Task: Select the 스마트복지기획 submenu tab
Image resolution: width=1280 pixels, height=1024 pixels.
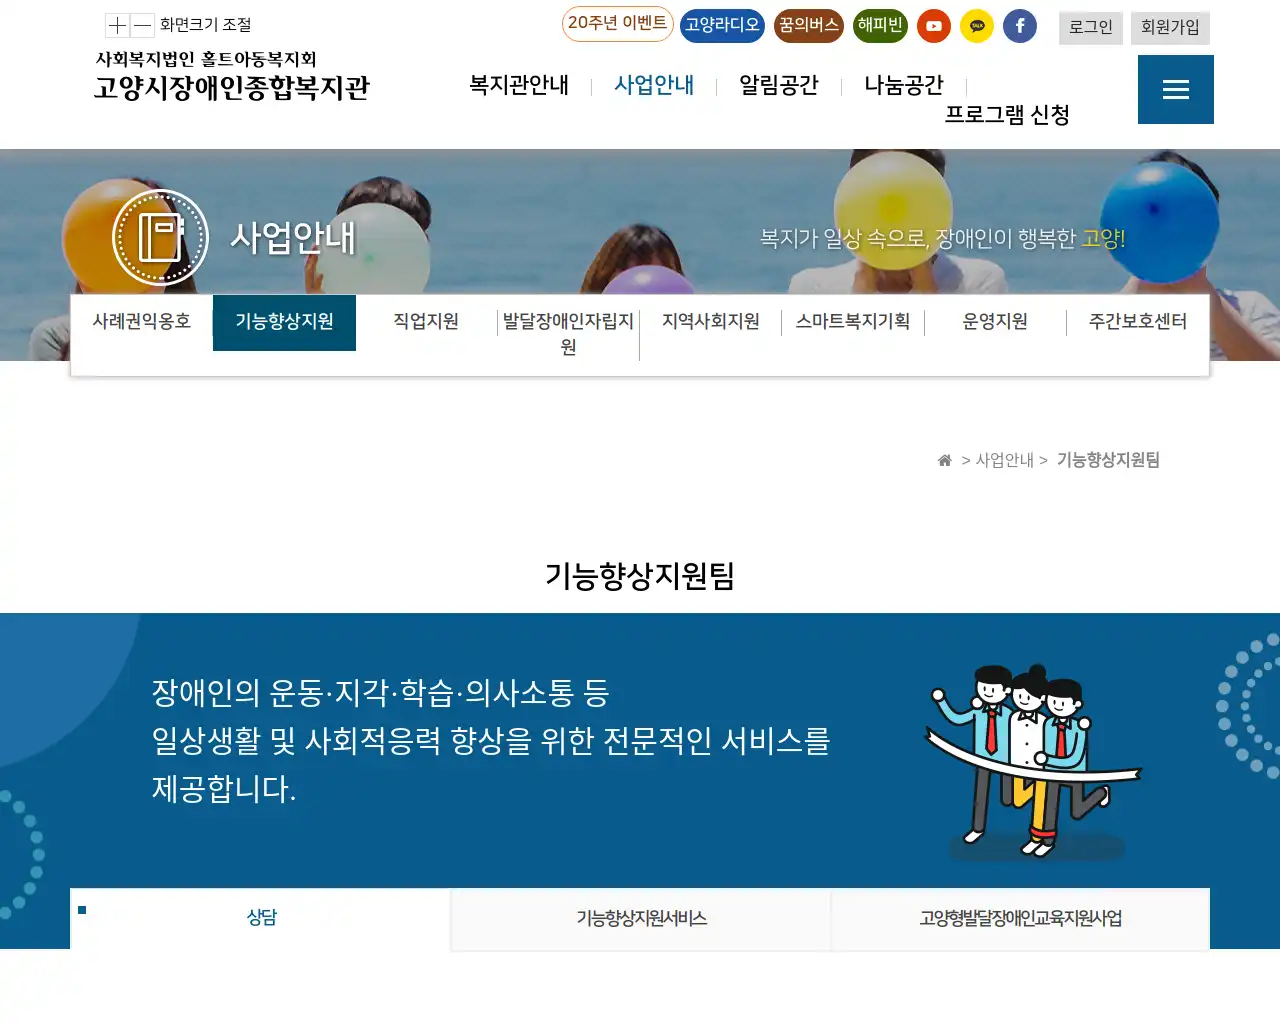Action: (x=853, y=322)
